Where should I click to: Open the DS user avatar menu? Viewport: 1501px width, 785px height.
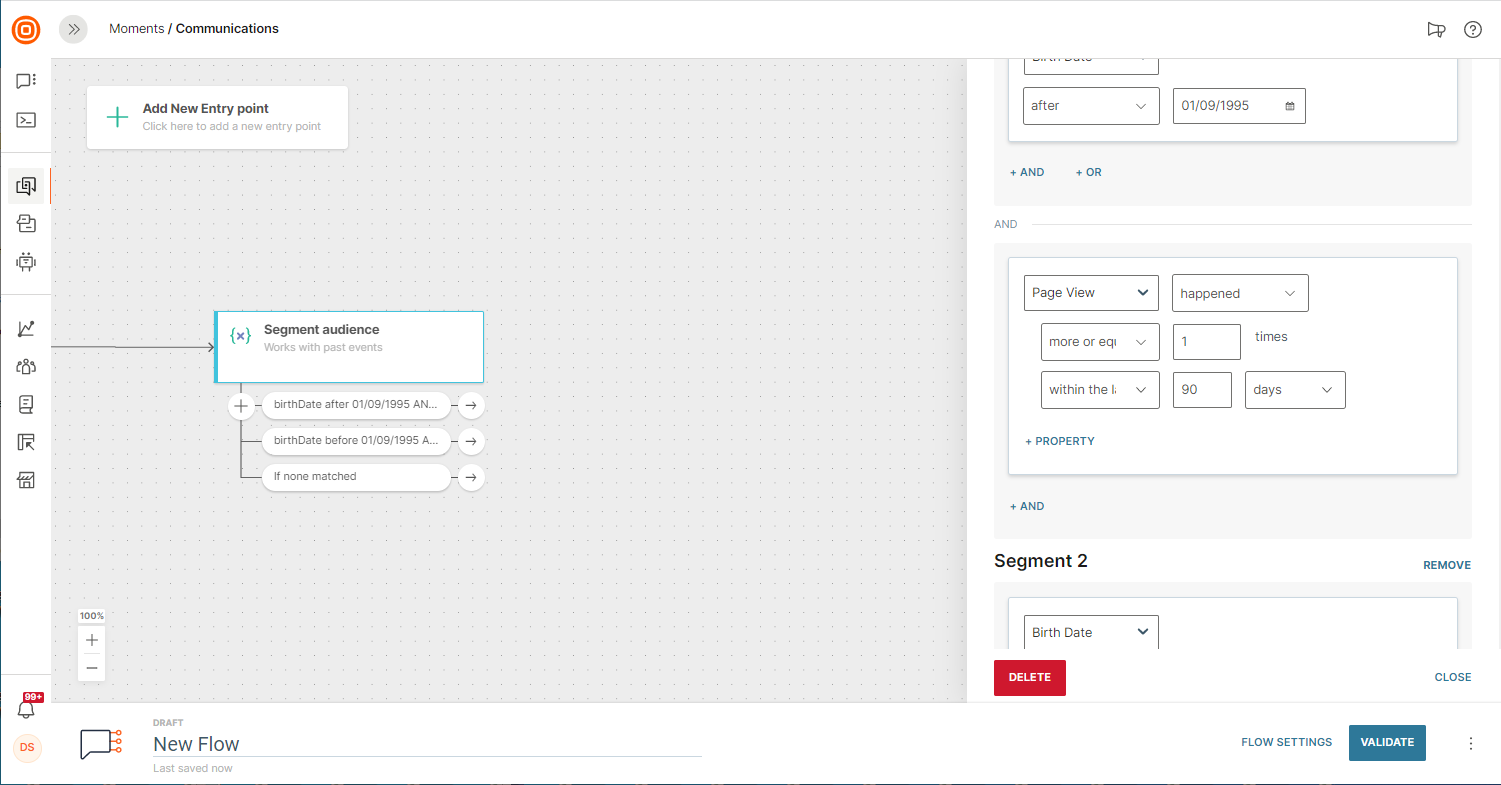(27, 748)
